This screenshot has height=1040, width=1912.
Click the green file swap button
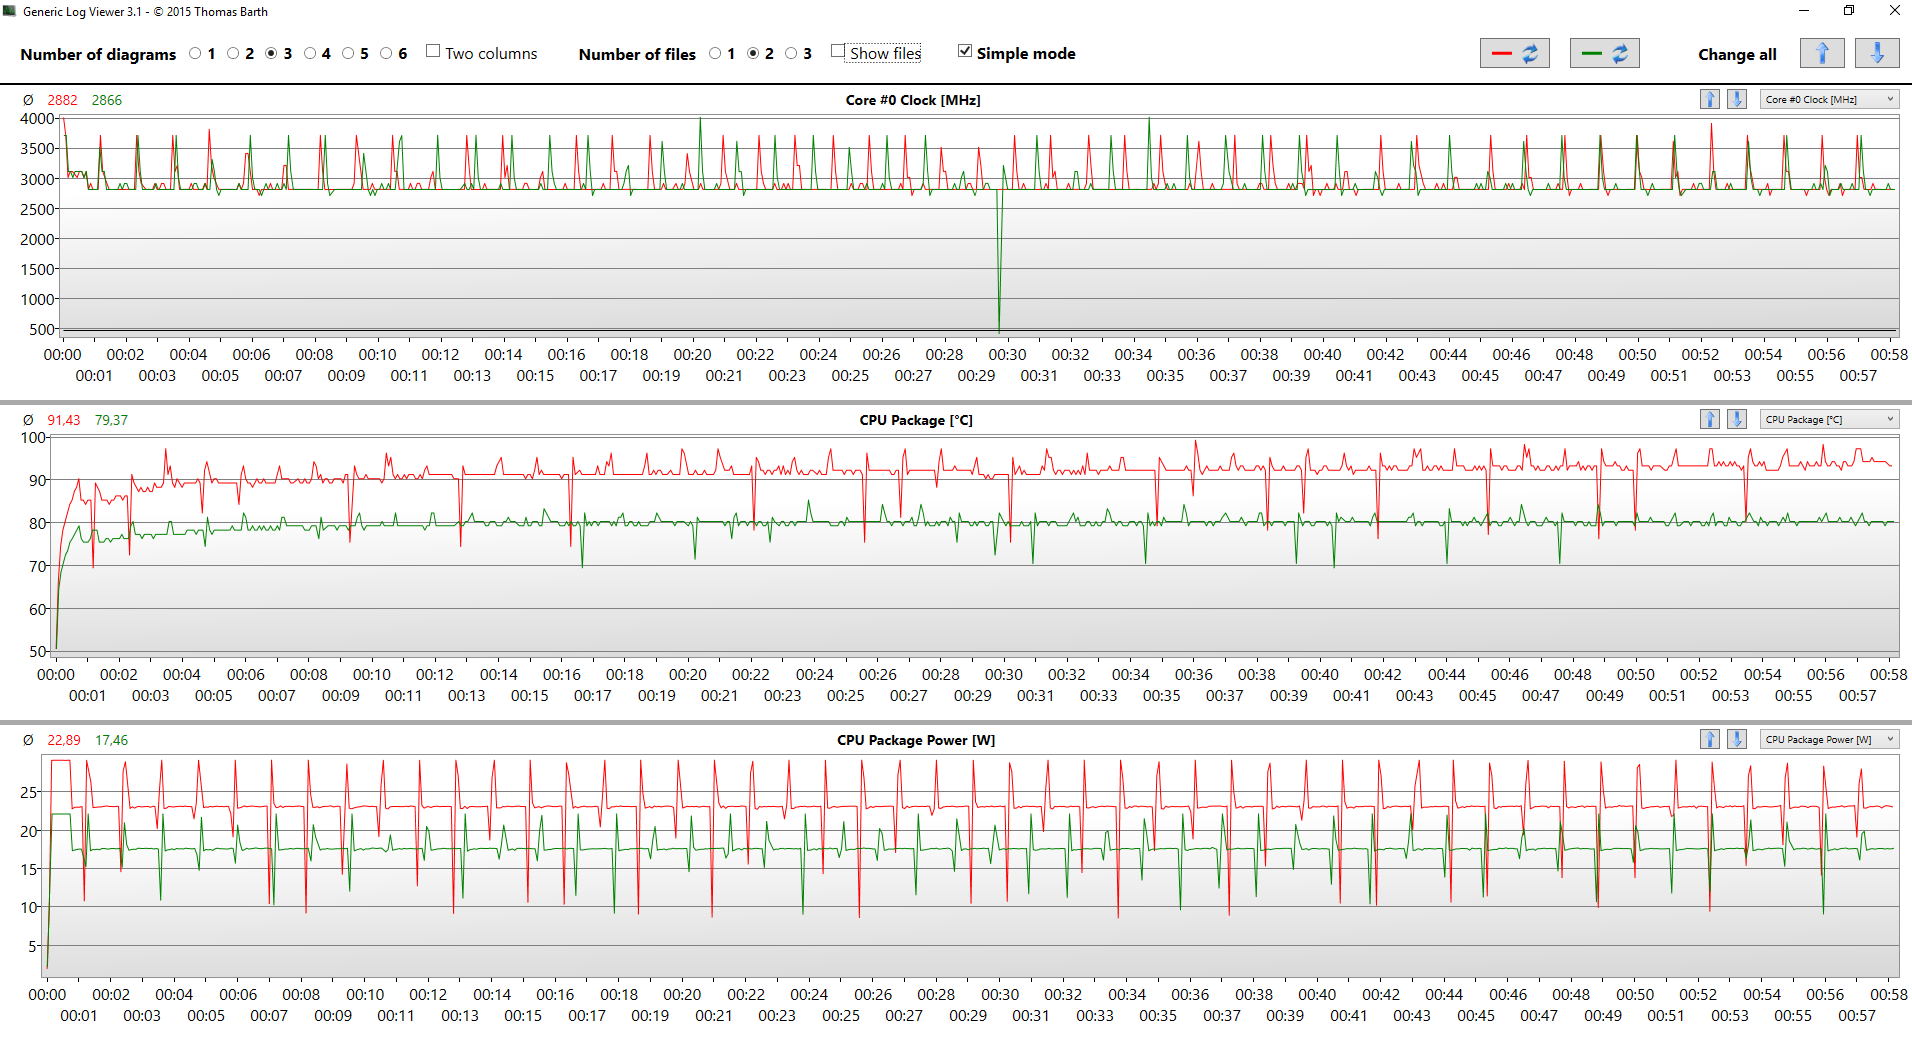[1604, 54]
